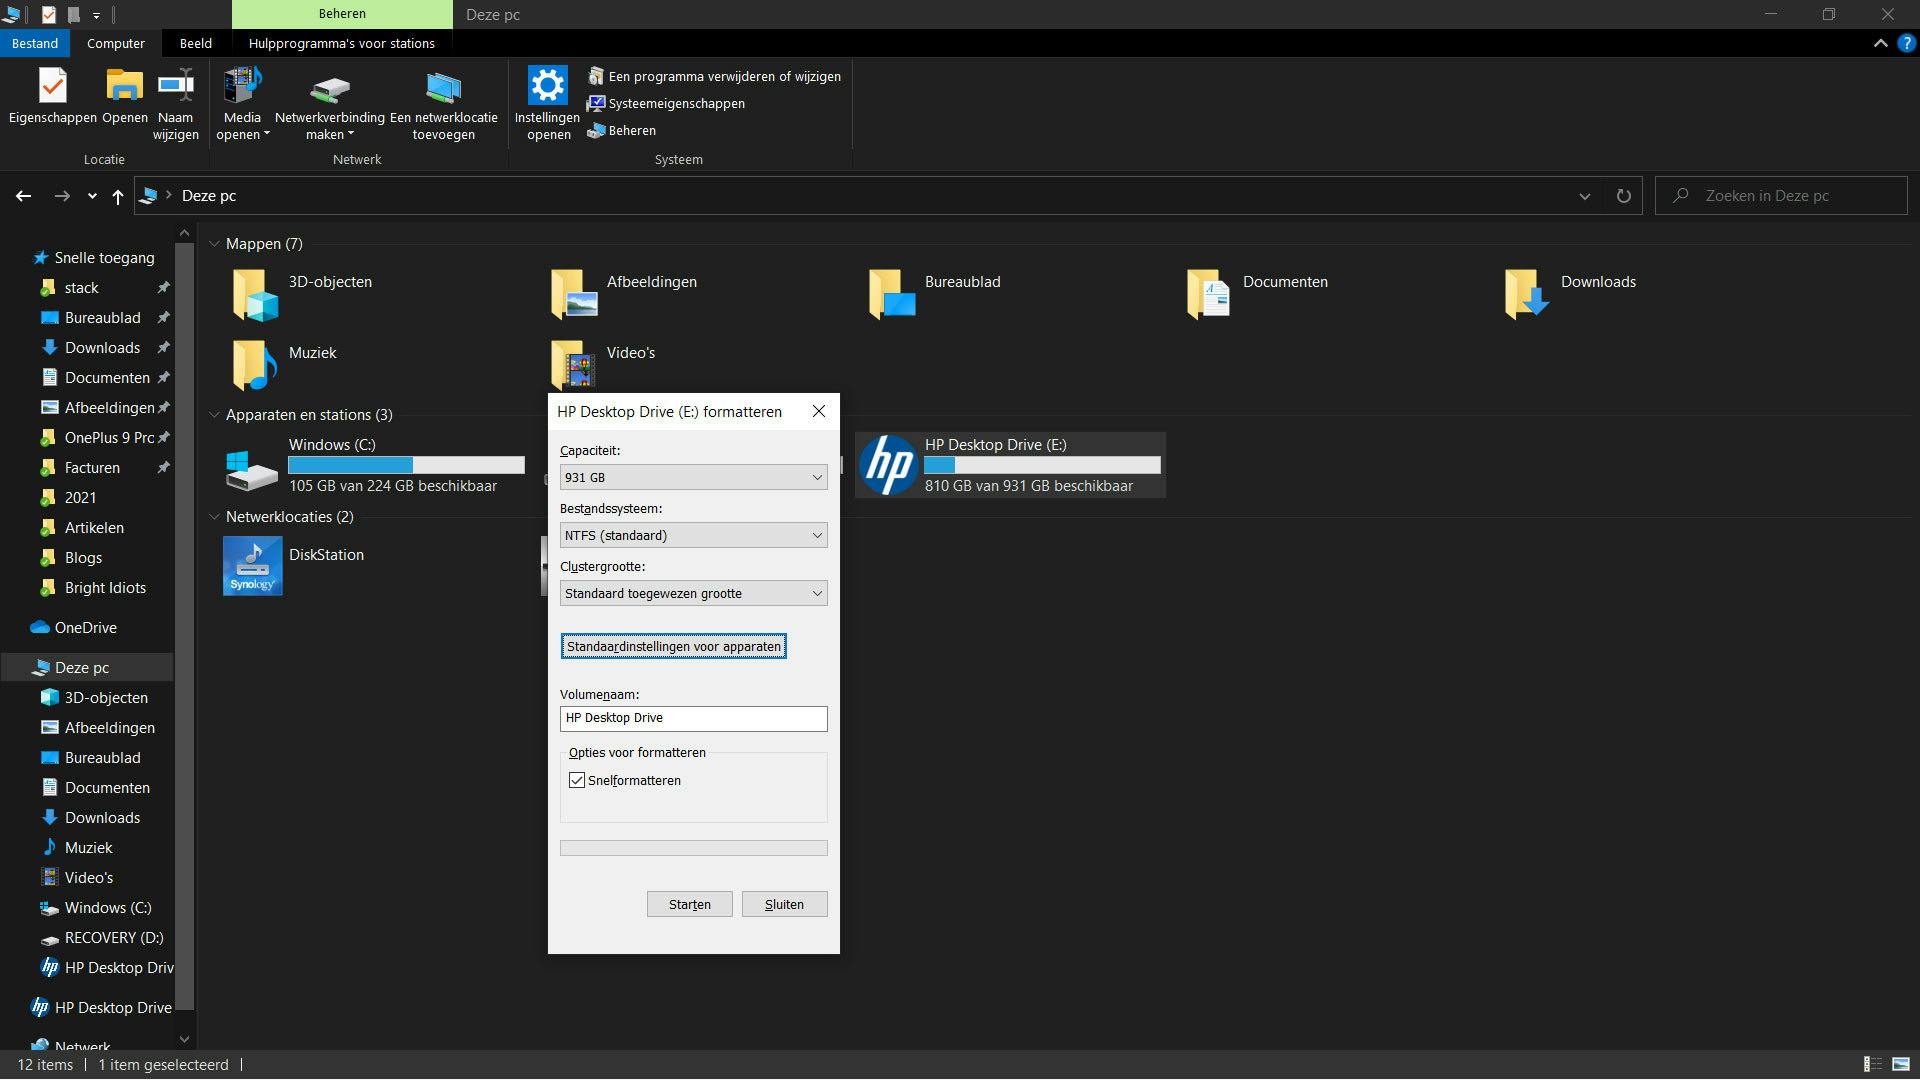Open the Capaciteit dropdown

point(693,478)
